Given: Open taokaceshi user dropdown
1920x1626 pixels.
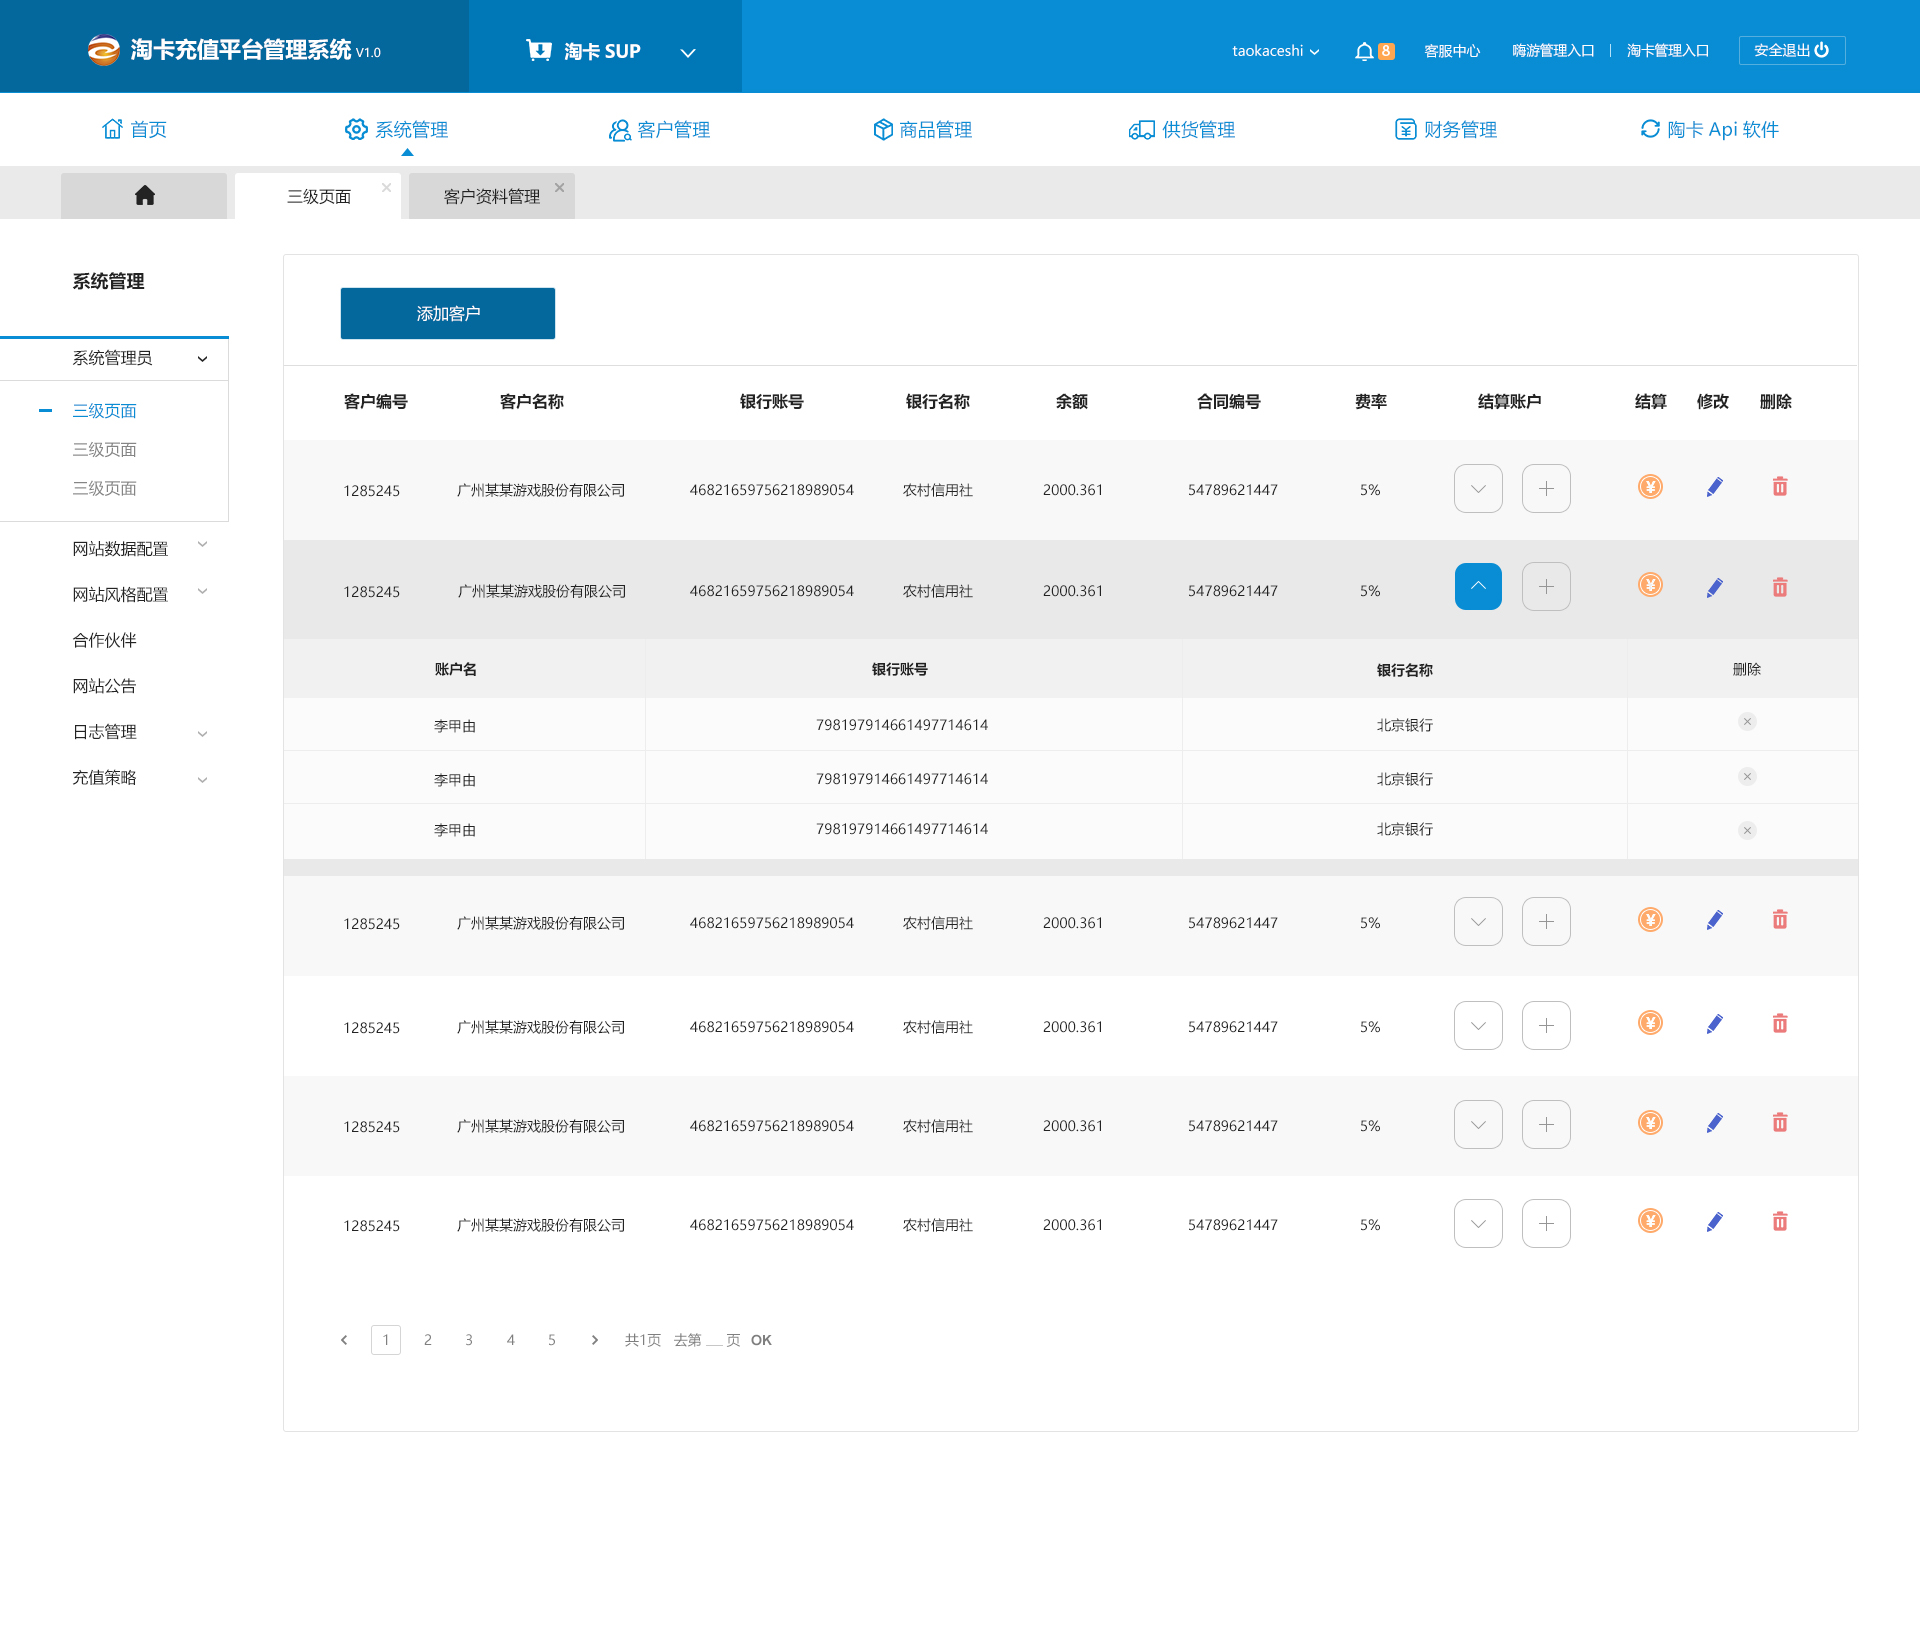Looking at the screenshot, I should (1276, 51).
